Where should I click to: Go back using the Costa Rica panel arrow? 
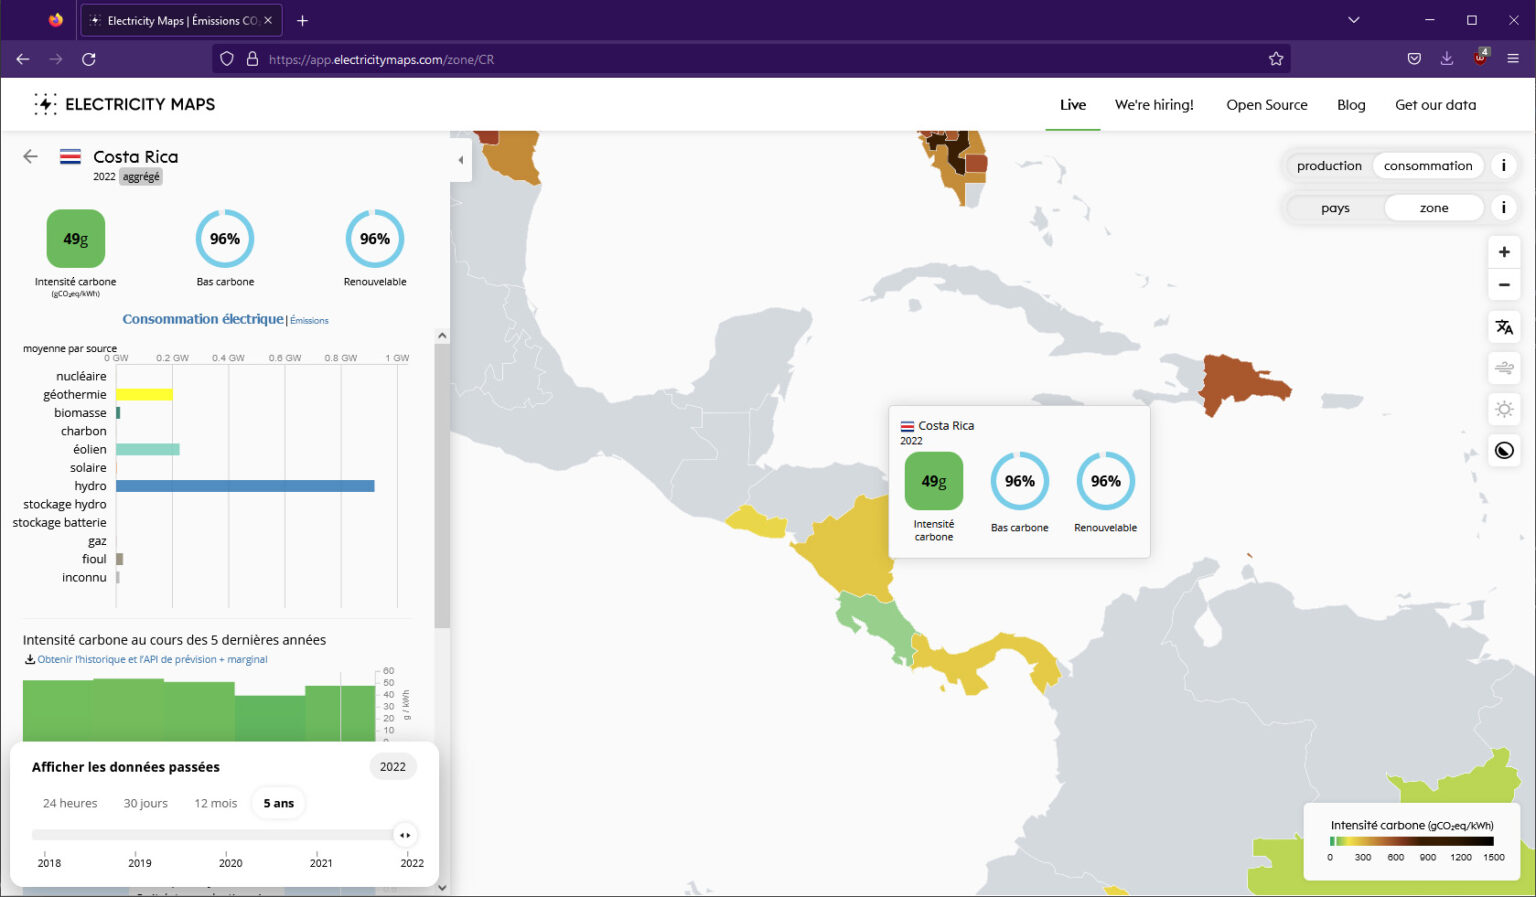point(30,156)
